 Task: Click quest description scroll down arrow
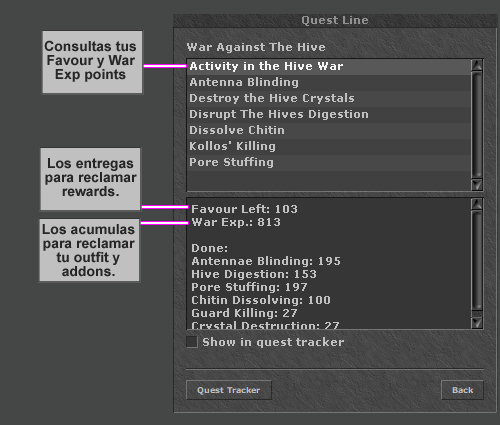pyautogui.click(x=477, y=322)
